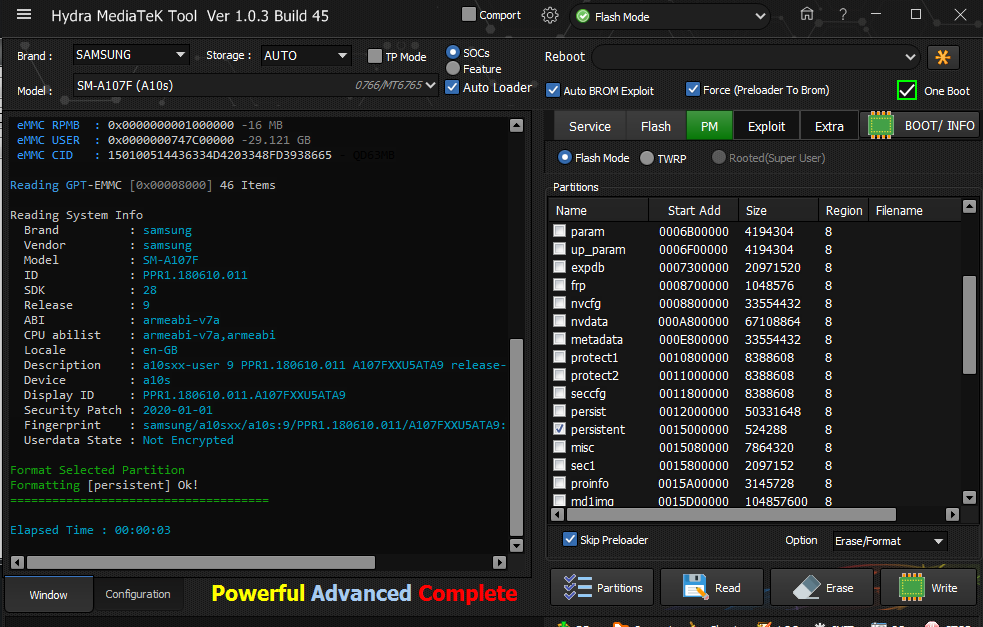This screenshot has height=627, width=983.
Task: Select the metadata partition row name
Action: (x=596, y=339)
